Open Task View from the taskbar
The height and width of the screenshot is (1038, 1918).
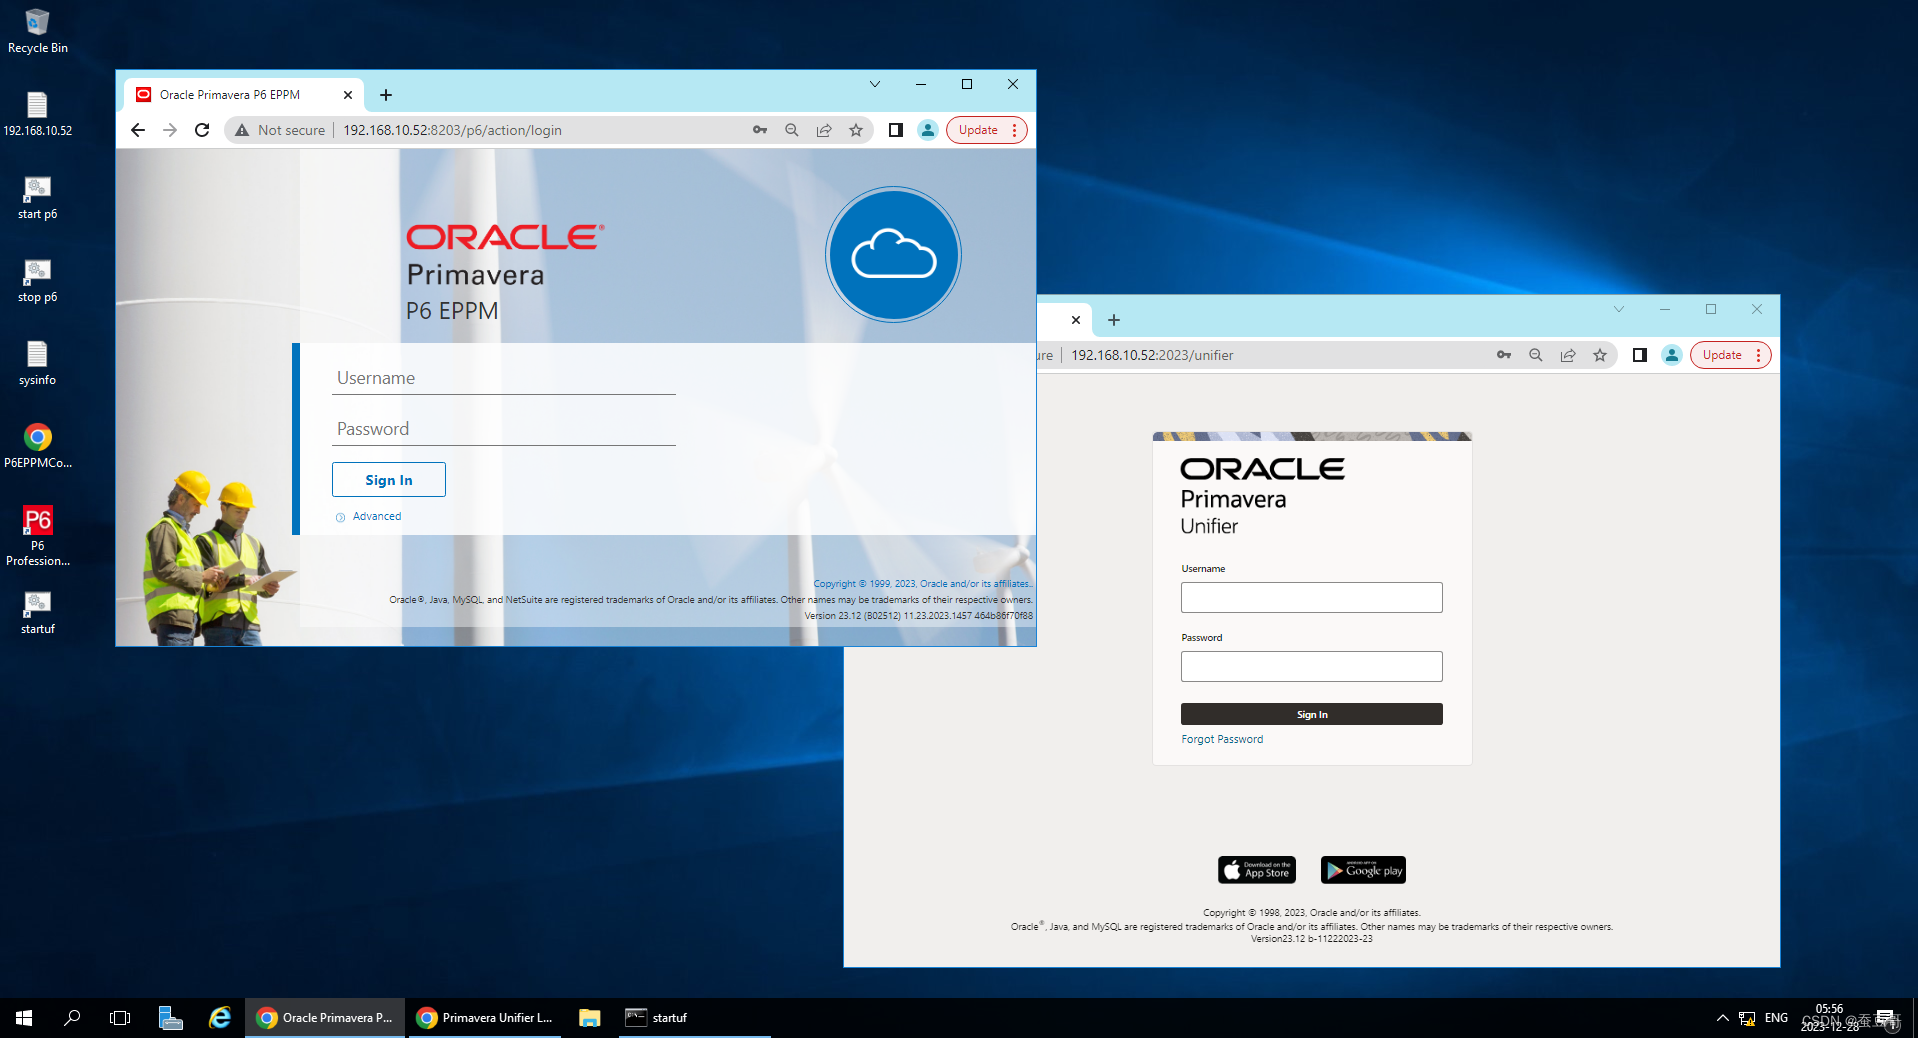coord(119,1017)
